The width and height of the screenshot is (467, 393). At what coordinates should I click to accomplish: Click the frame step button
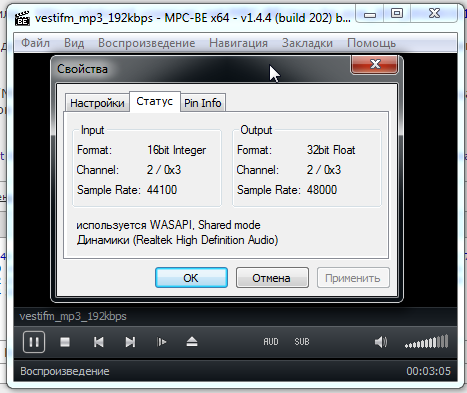[x=162, y=342]
